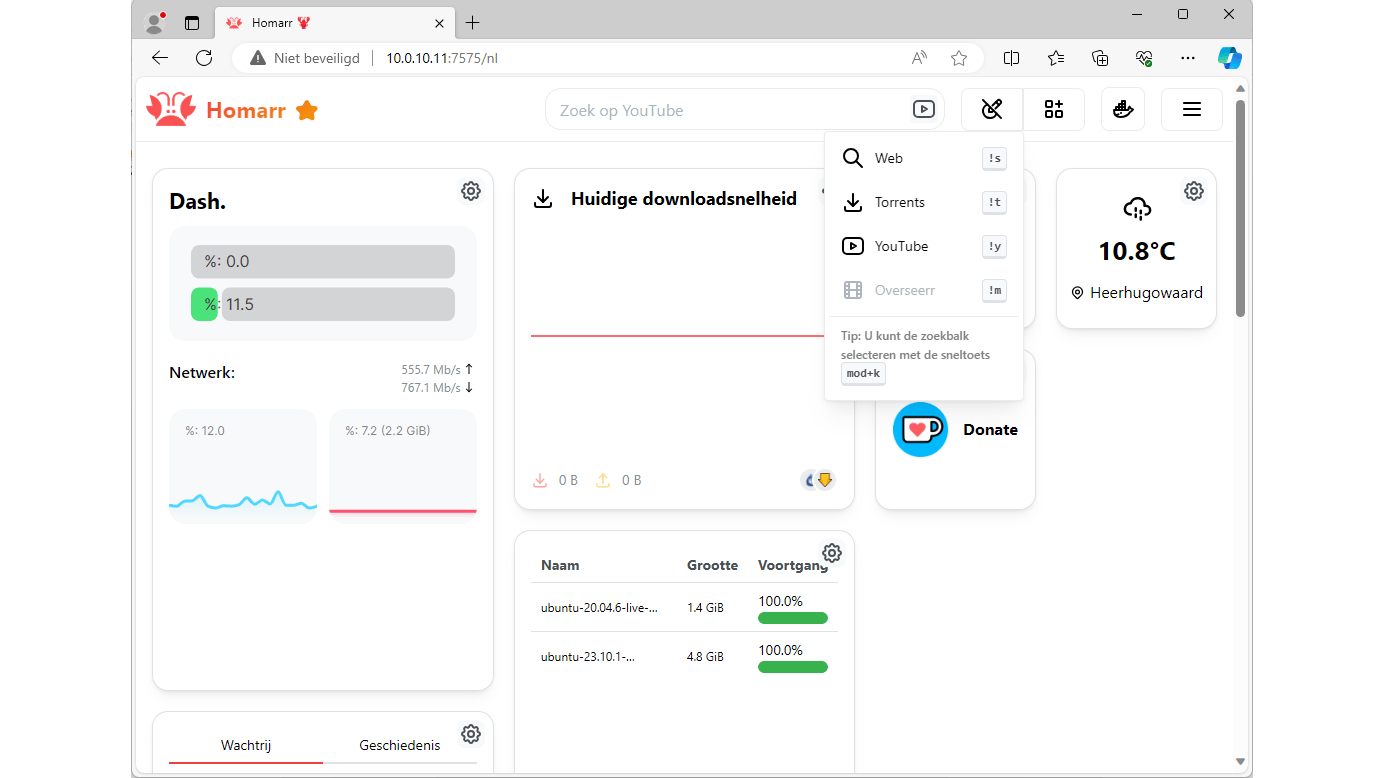Click the Heerhugowaard location label
1383x778 pixels.
(1146, 293)
